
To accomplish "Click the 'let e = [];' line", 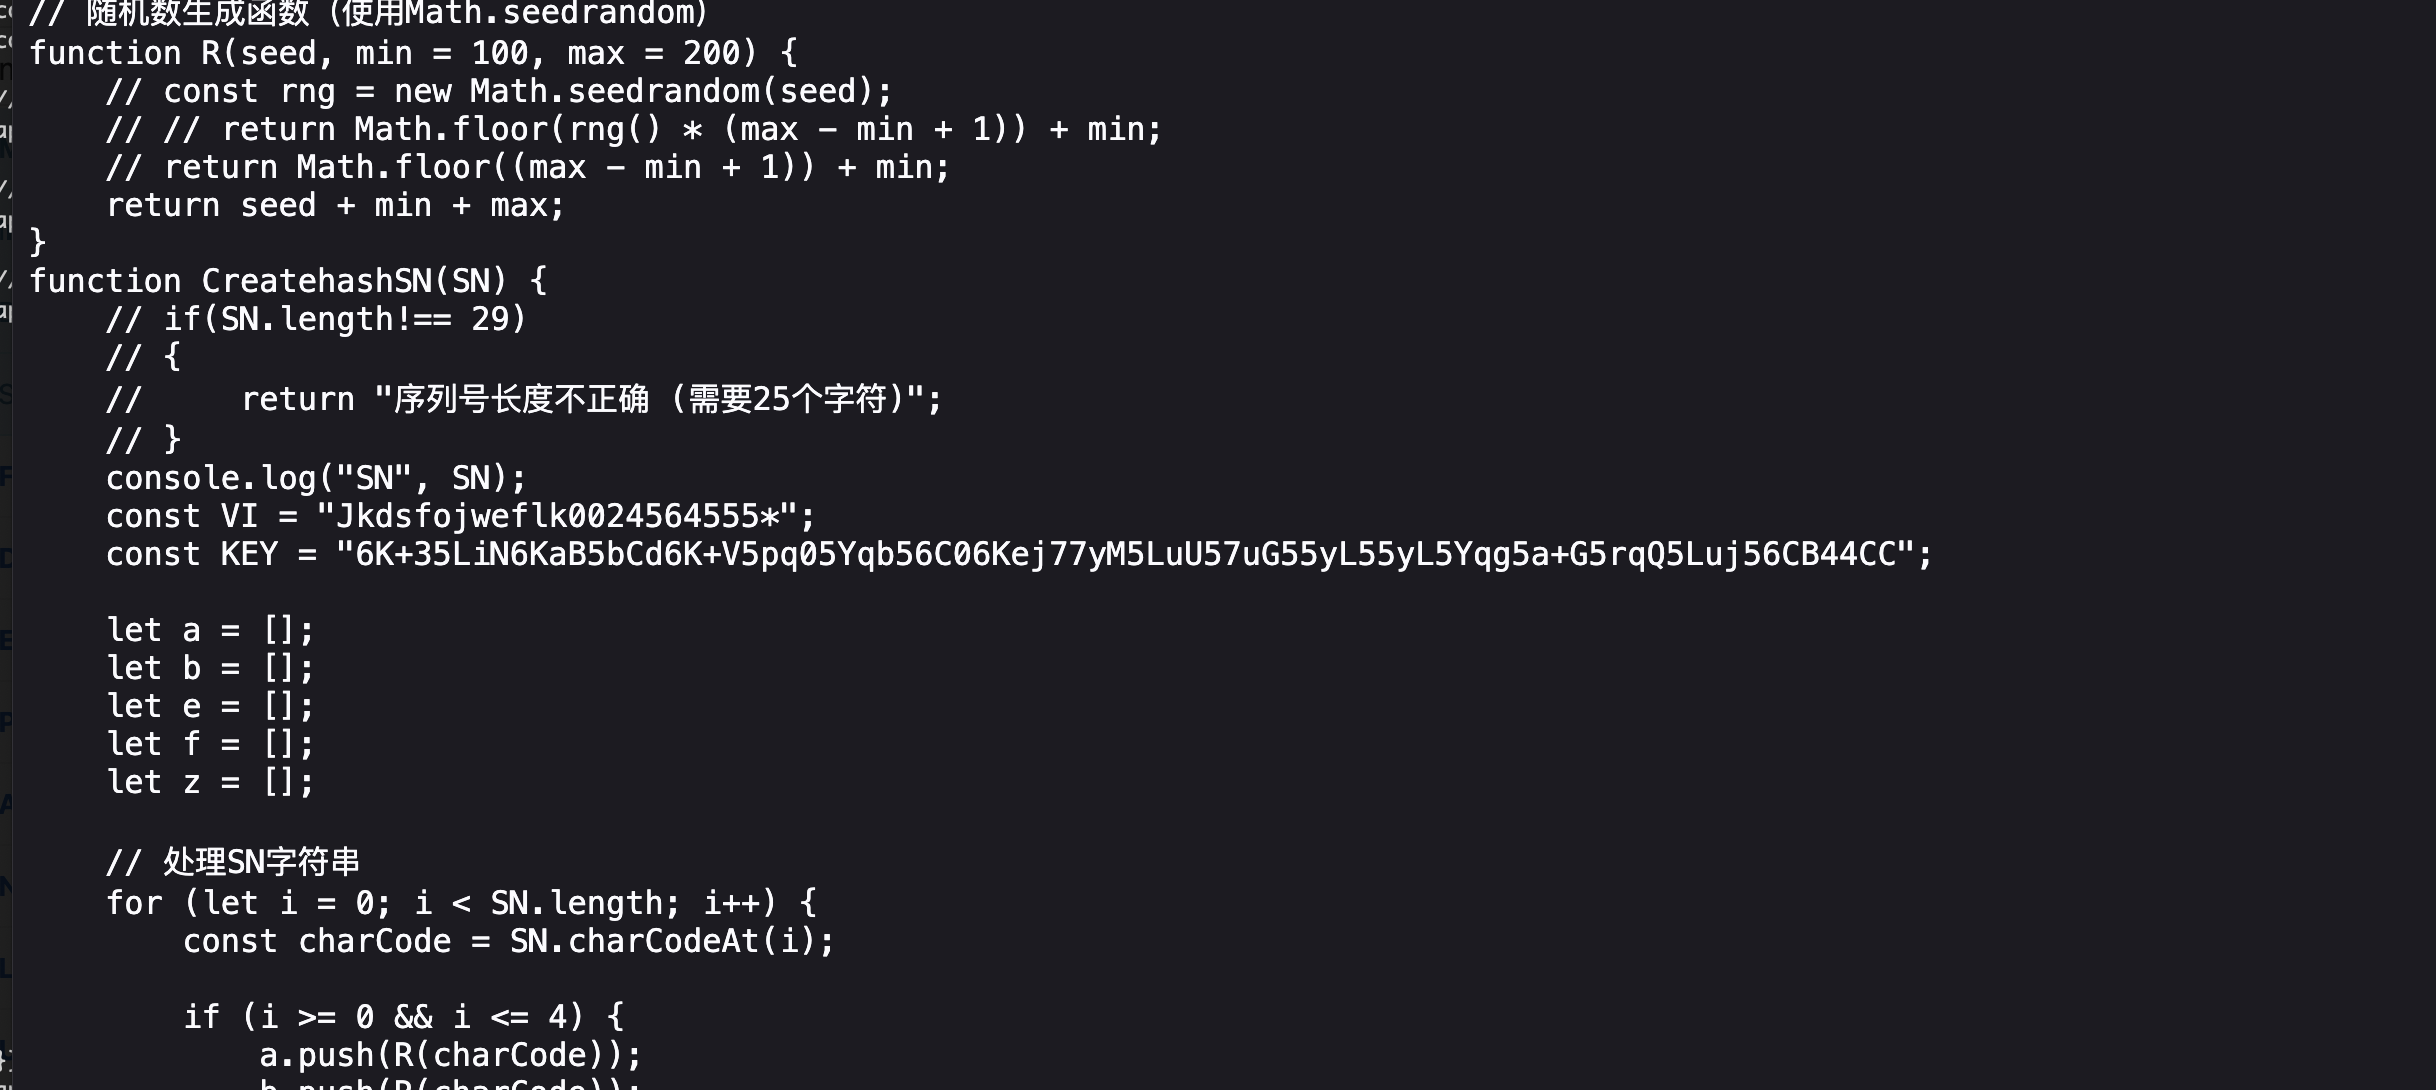I will 210,706.
